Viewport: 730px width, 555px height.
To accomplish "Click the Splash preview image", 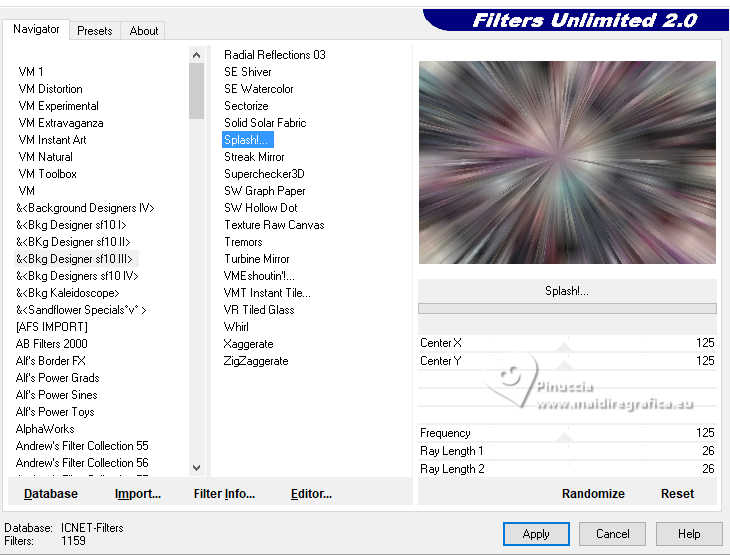I will point(567,162).
